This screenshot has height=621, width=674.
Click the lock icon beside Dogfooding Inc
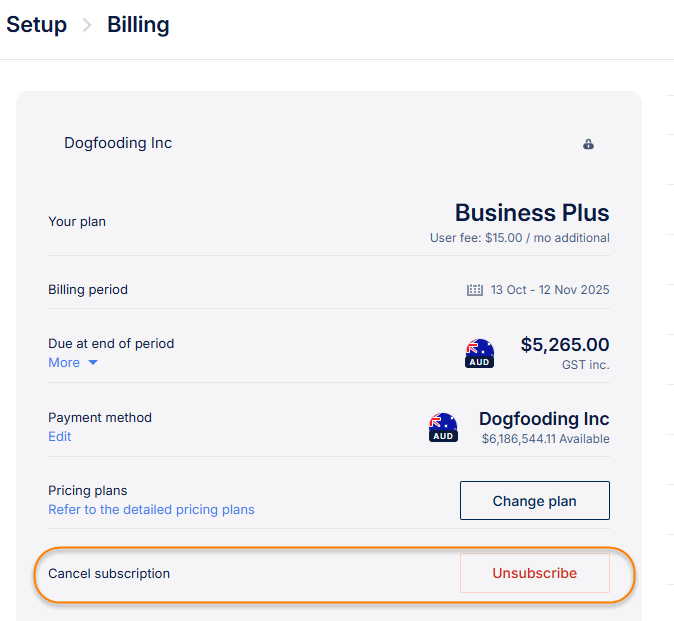click(x=588, y=144)
